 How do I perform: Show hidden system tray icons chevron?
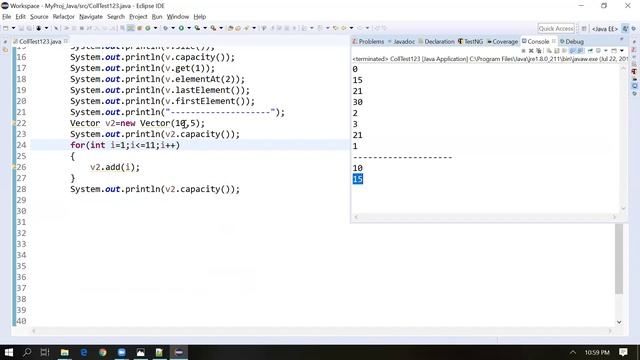pyautogui.click(x=573, y=352)
